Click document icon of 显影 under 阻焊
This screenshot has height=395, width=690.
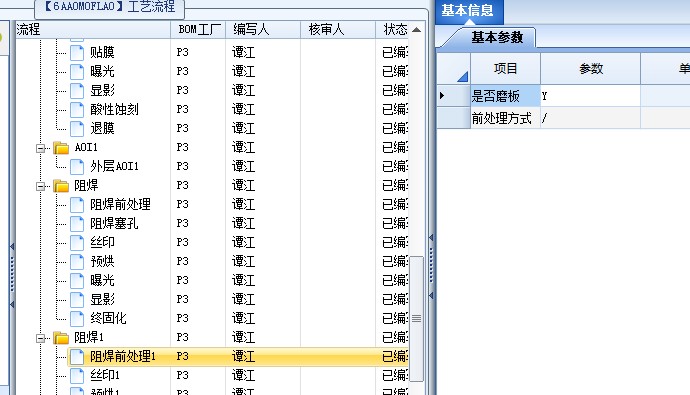point(77,300)
